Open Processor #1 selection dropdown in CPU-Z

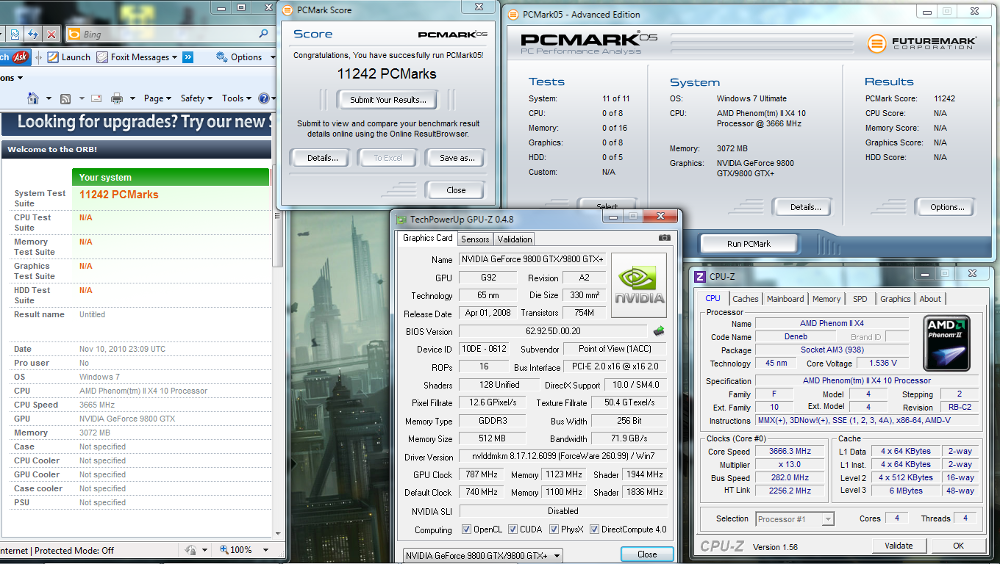[795, 519]
